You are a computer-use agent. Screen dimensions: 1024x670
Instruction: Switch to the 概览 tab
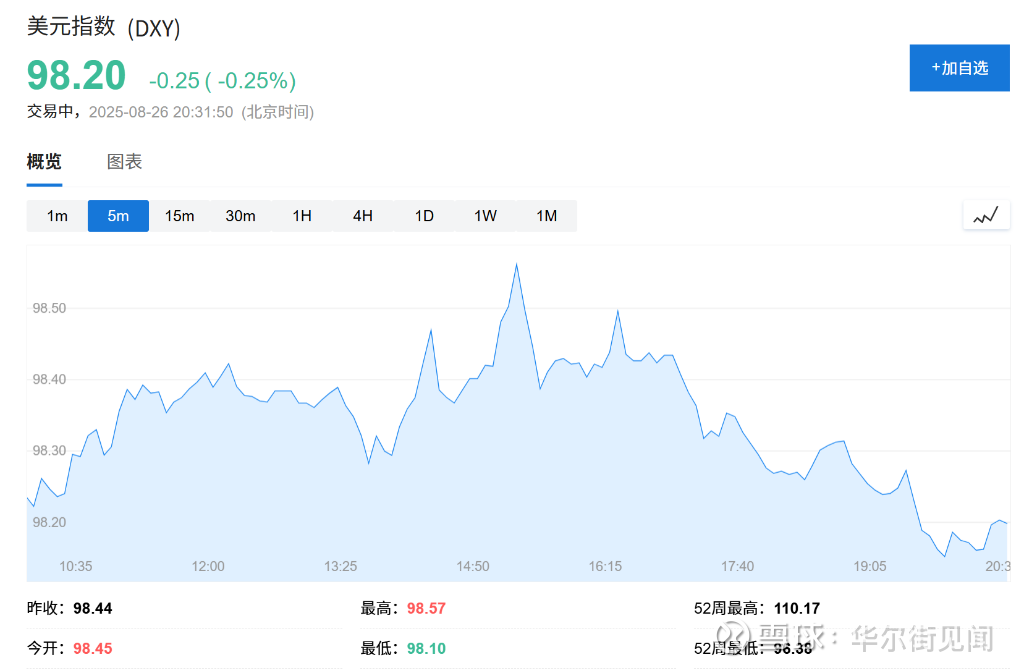tap(44, 162)
